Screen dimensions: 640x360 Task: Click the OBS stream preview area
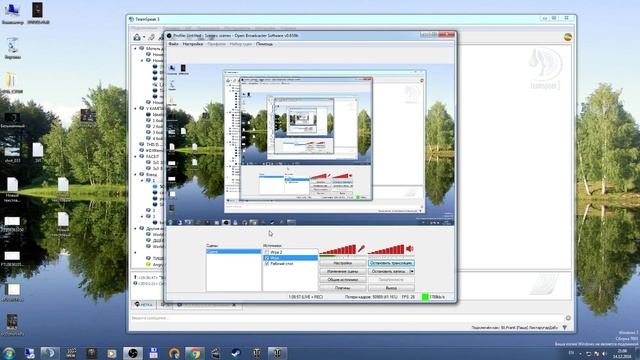click(x=310, y=144)
